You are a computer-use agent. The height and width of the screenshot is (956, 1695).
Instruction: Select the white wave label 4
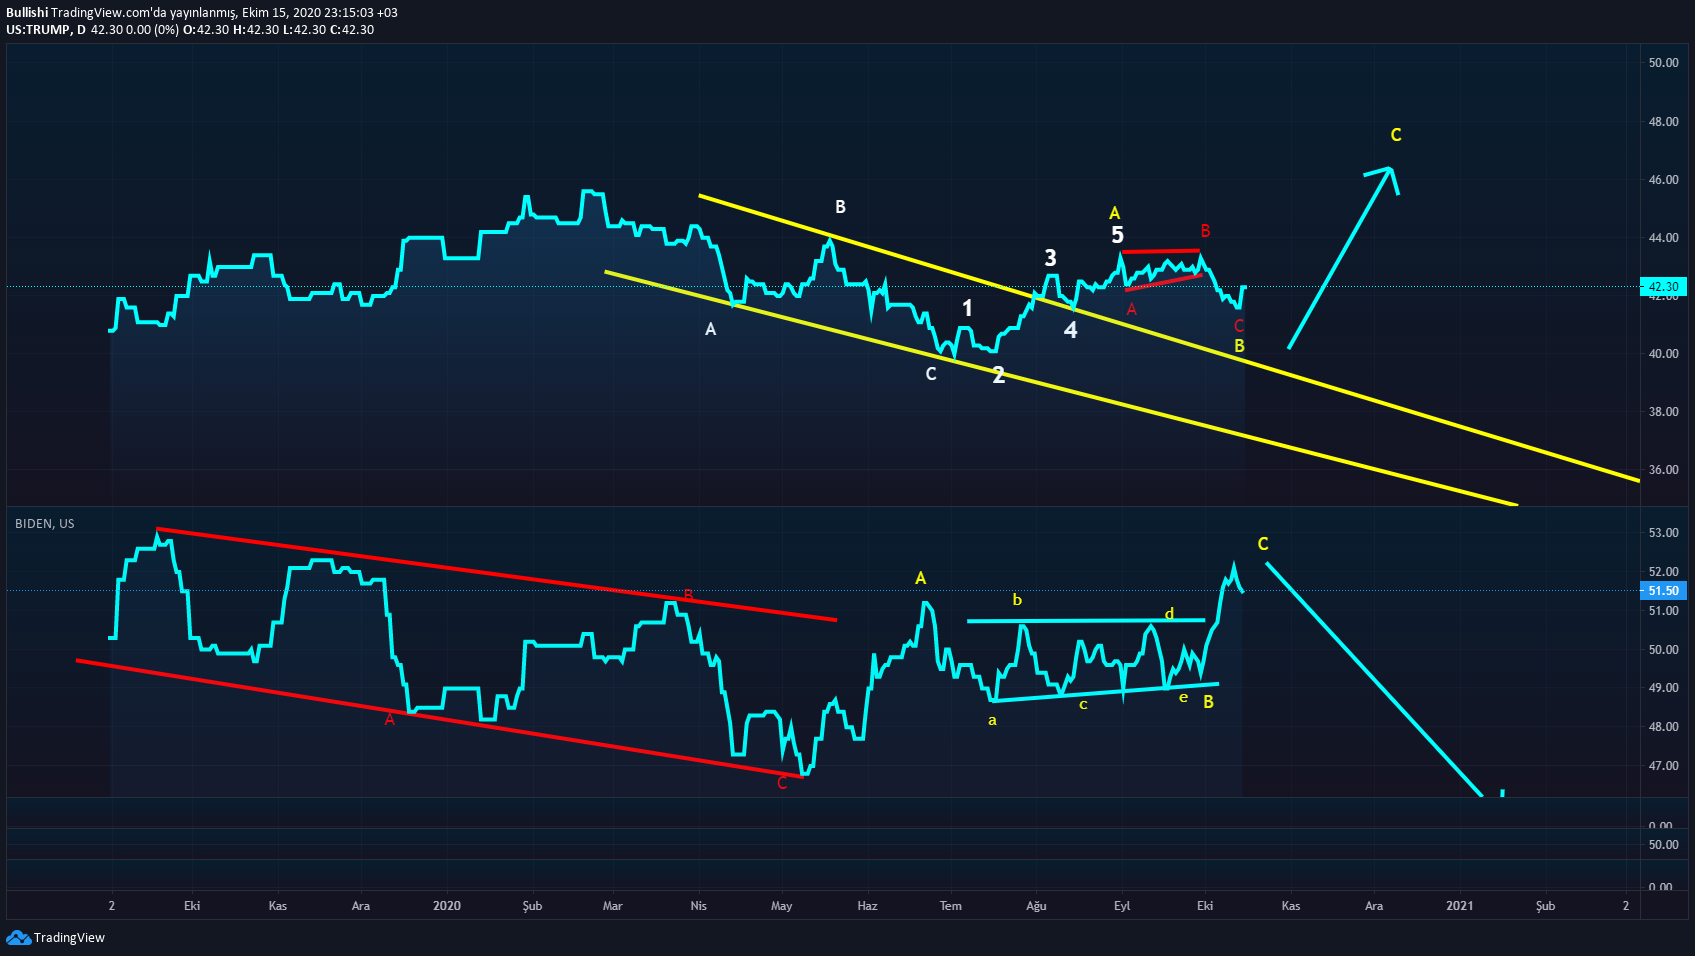[x=1071, y=330]
